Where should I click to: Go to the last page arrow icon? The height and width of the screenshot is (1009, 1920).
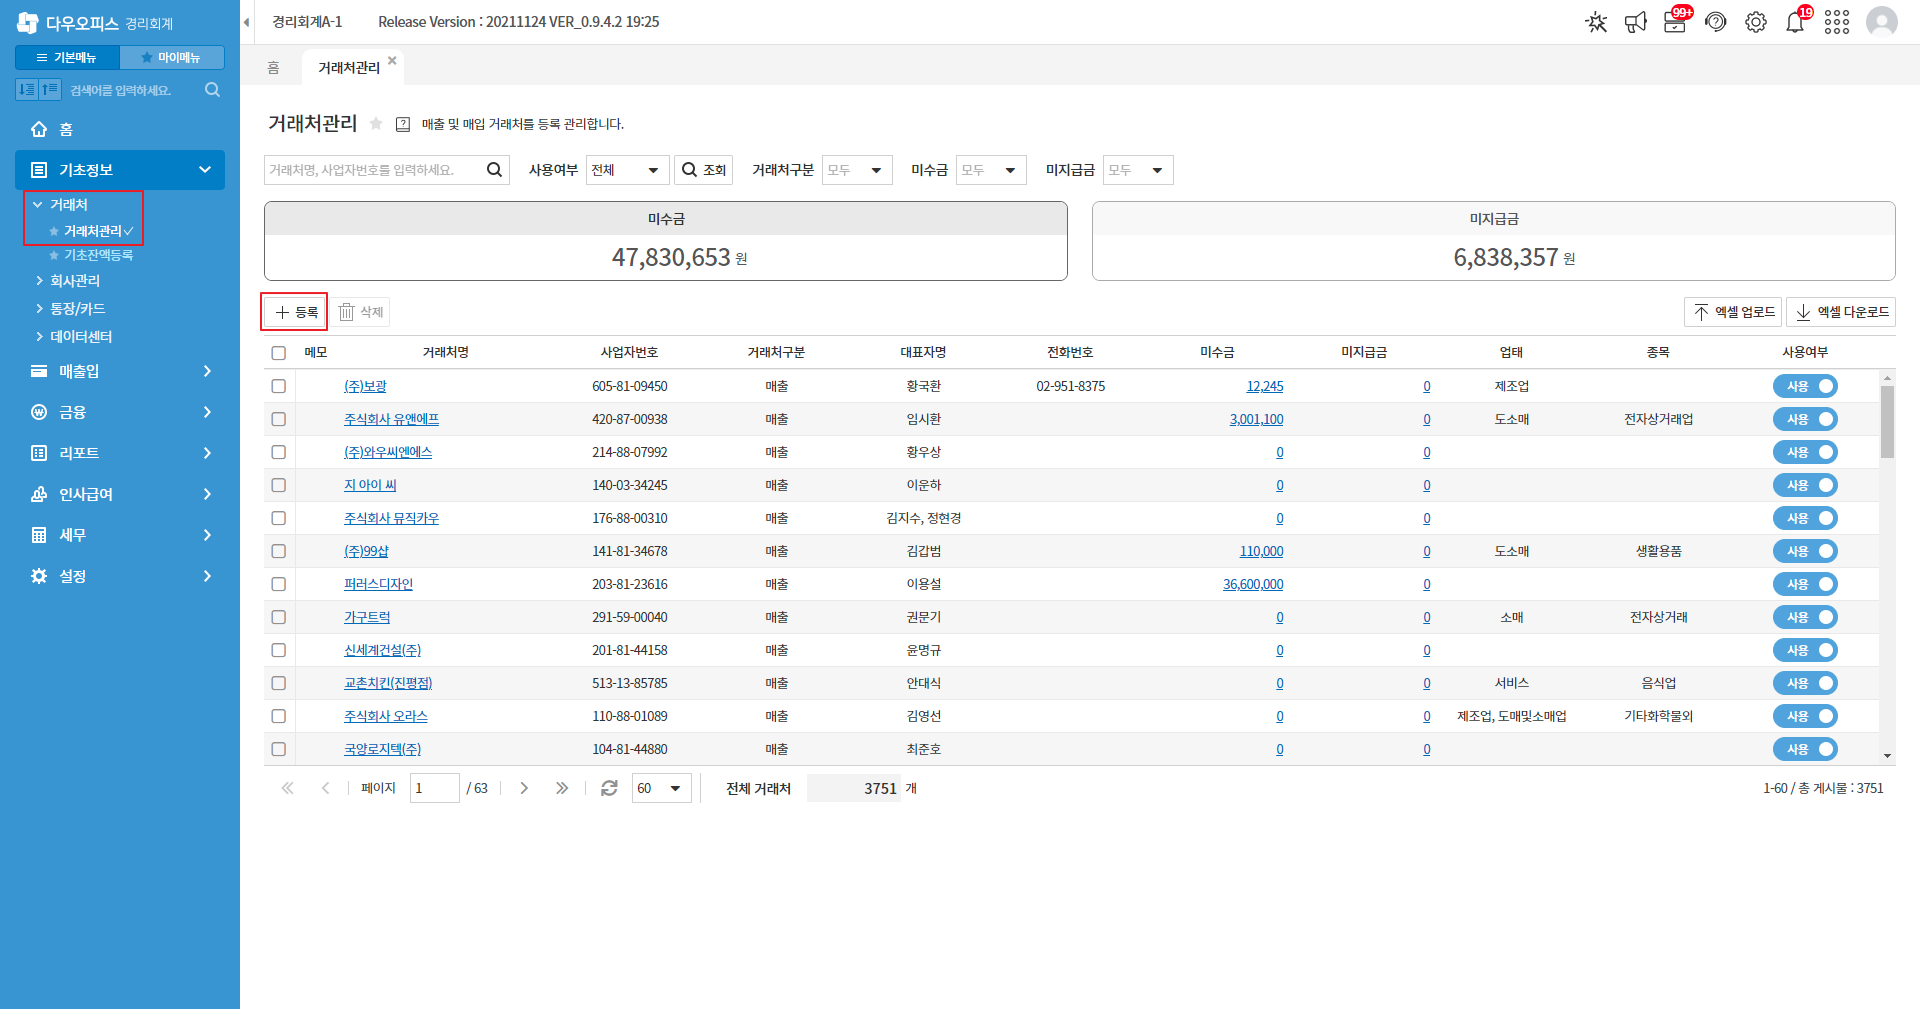[x=562, y=788]
